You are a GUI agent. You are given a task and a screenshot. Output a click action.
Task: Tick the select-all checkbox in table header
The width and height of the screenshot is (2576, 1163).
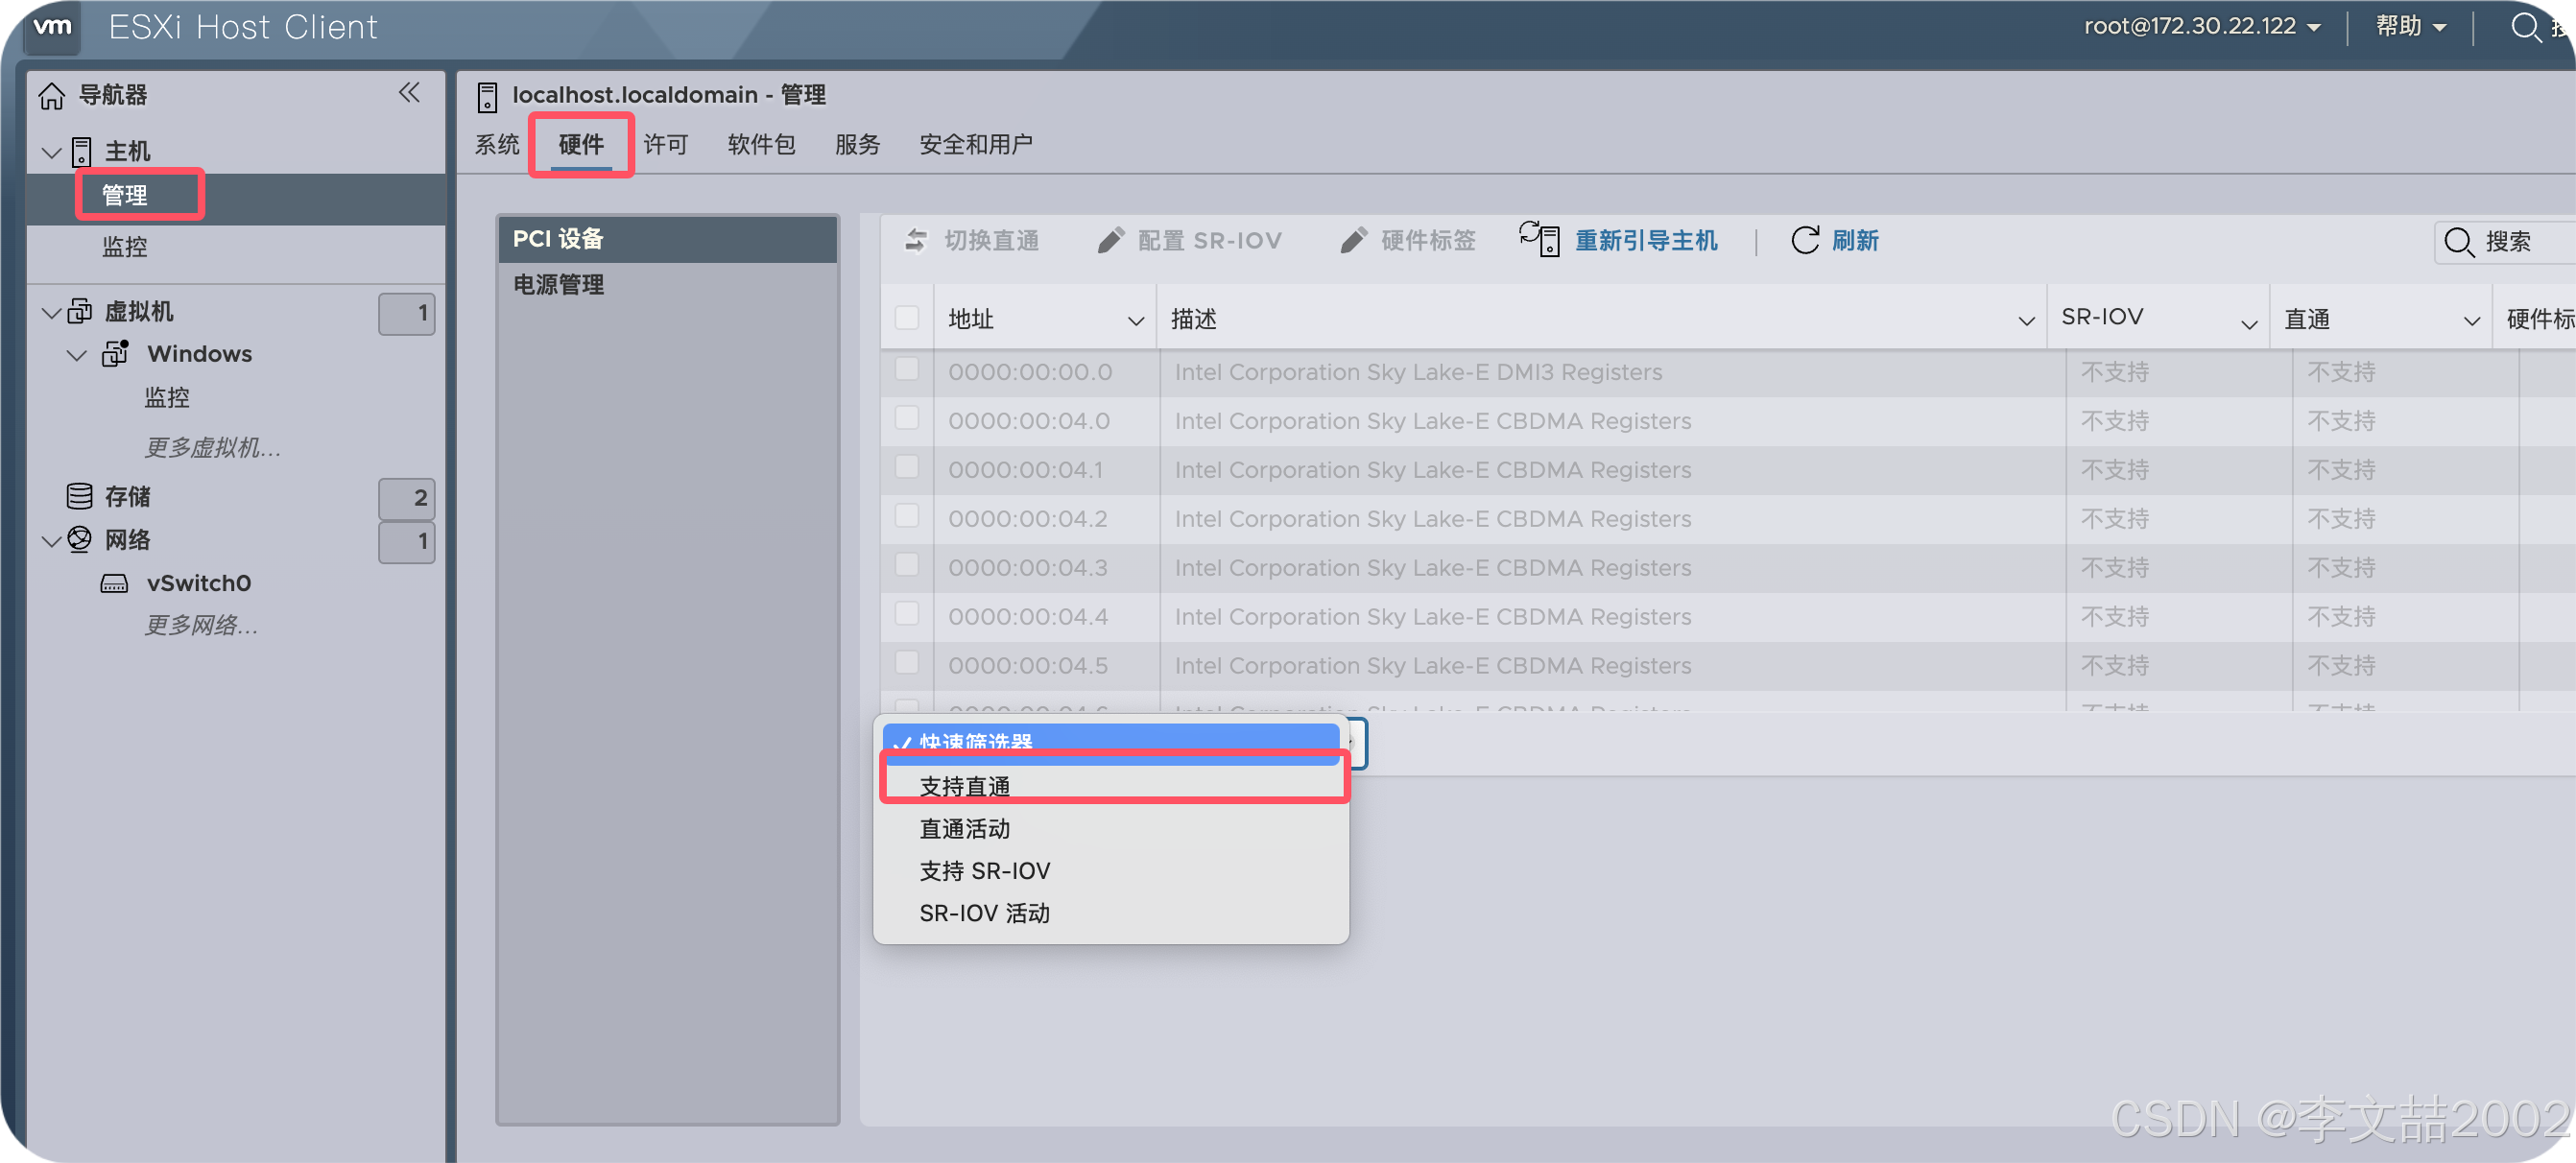point(906,318)
